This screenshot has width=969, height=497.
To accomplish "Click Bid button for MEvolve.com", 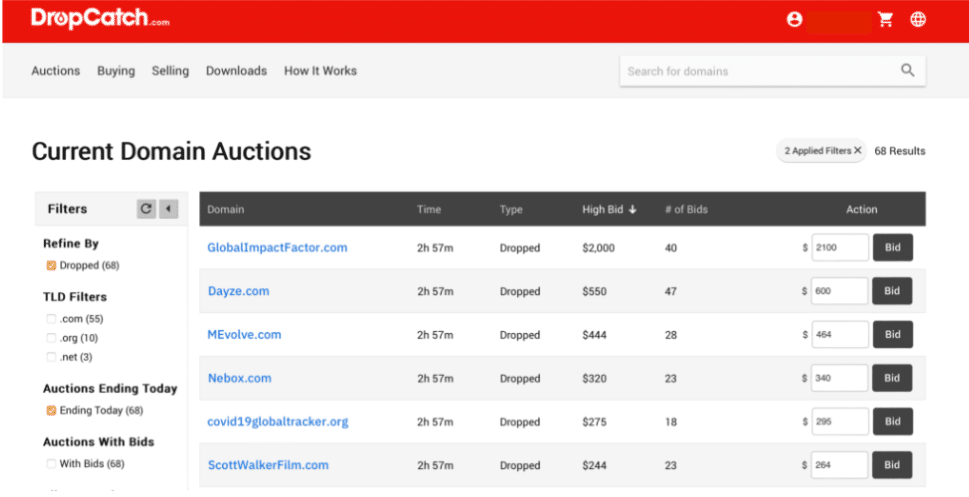I will (892, 334).
